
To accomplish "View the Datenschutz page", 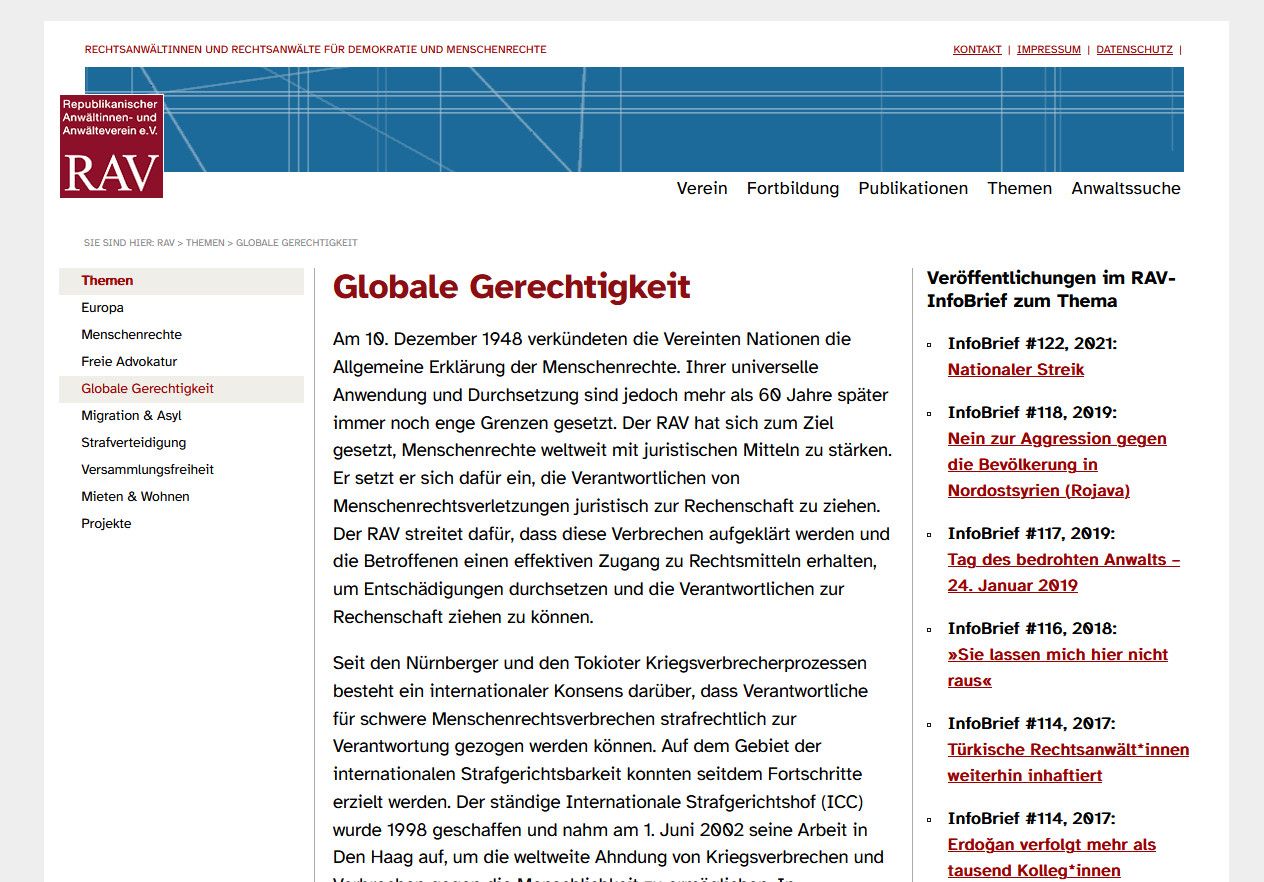I will click(1133, 49).
